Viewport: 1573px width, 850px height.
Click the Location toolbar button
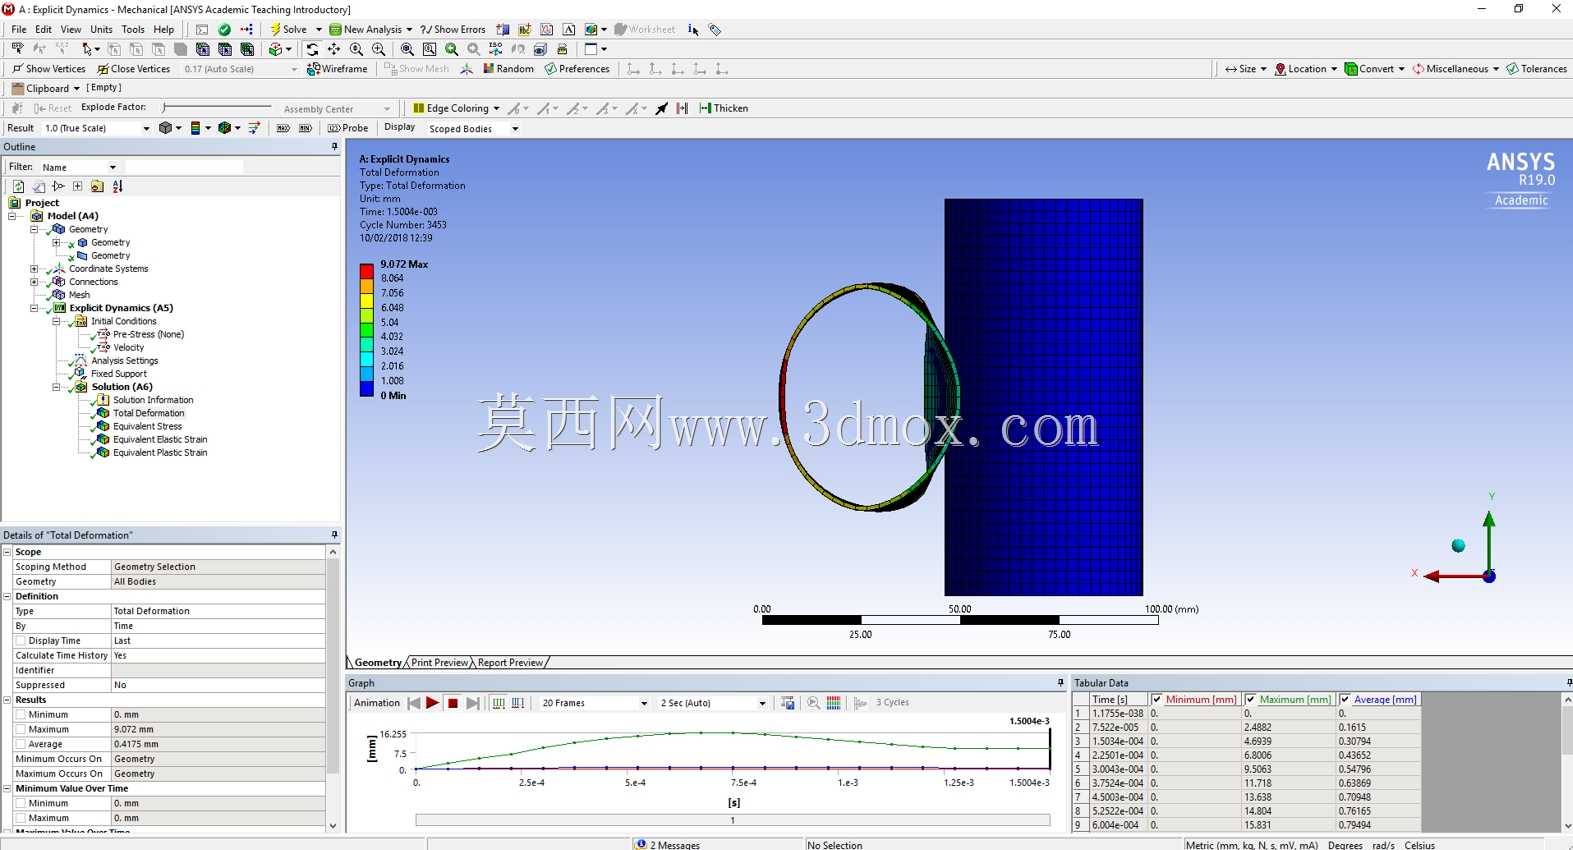1305,69
